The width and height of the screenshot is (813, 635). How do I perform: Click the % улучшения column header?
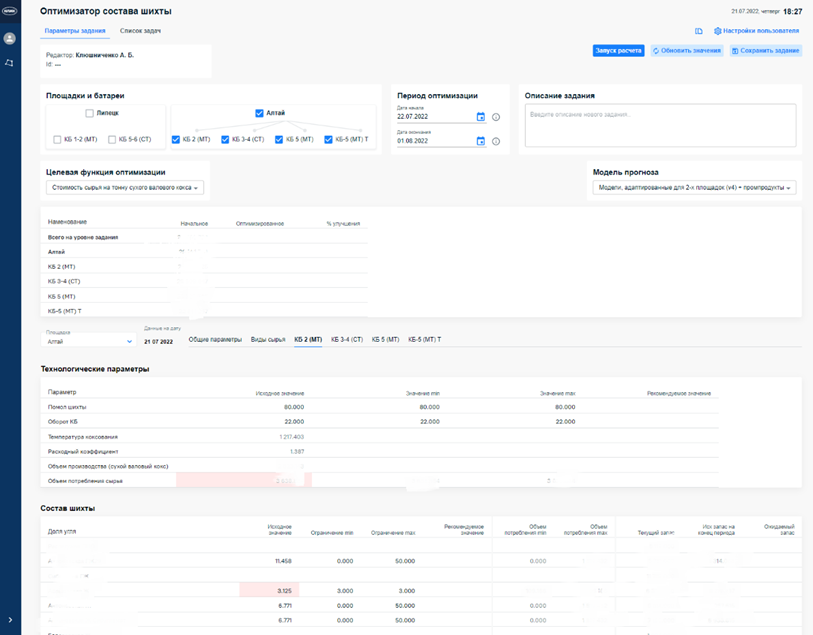[343, 223]
